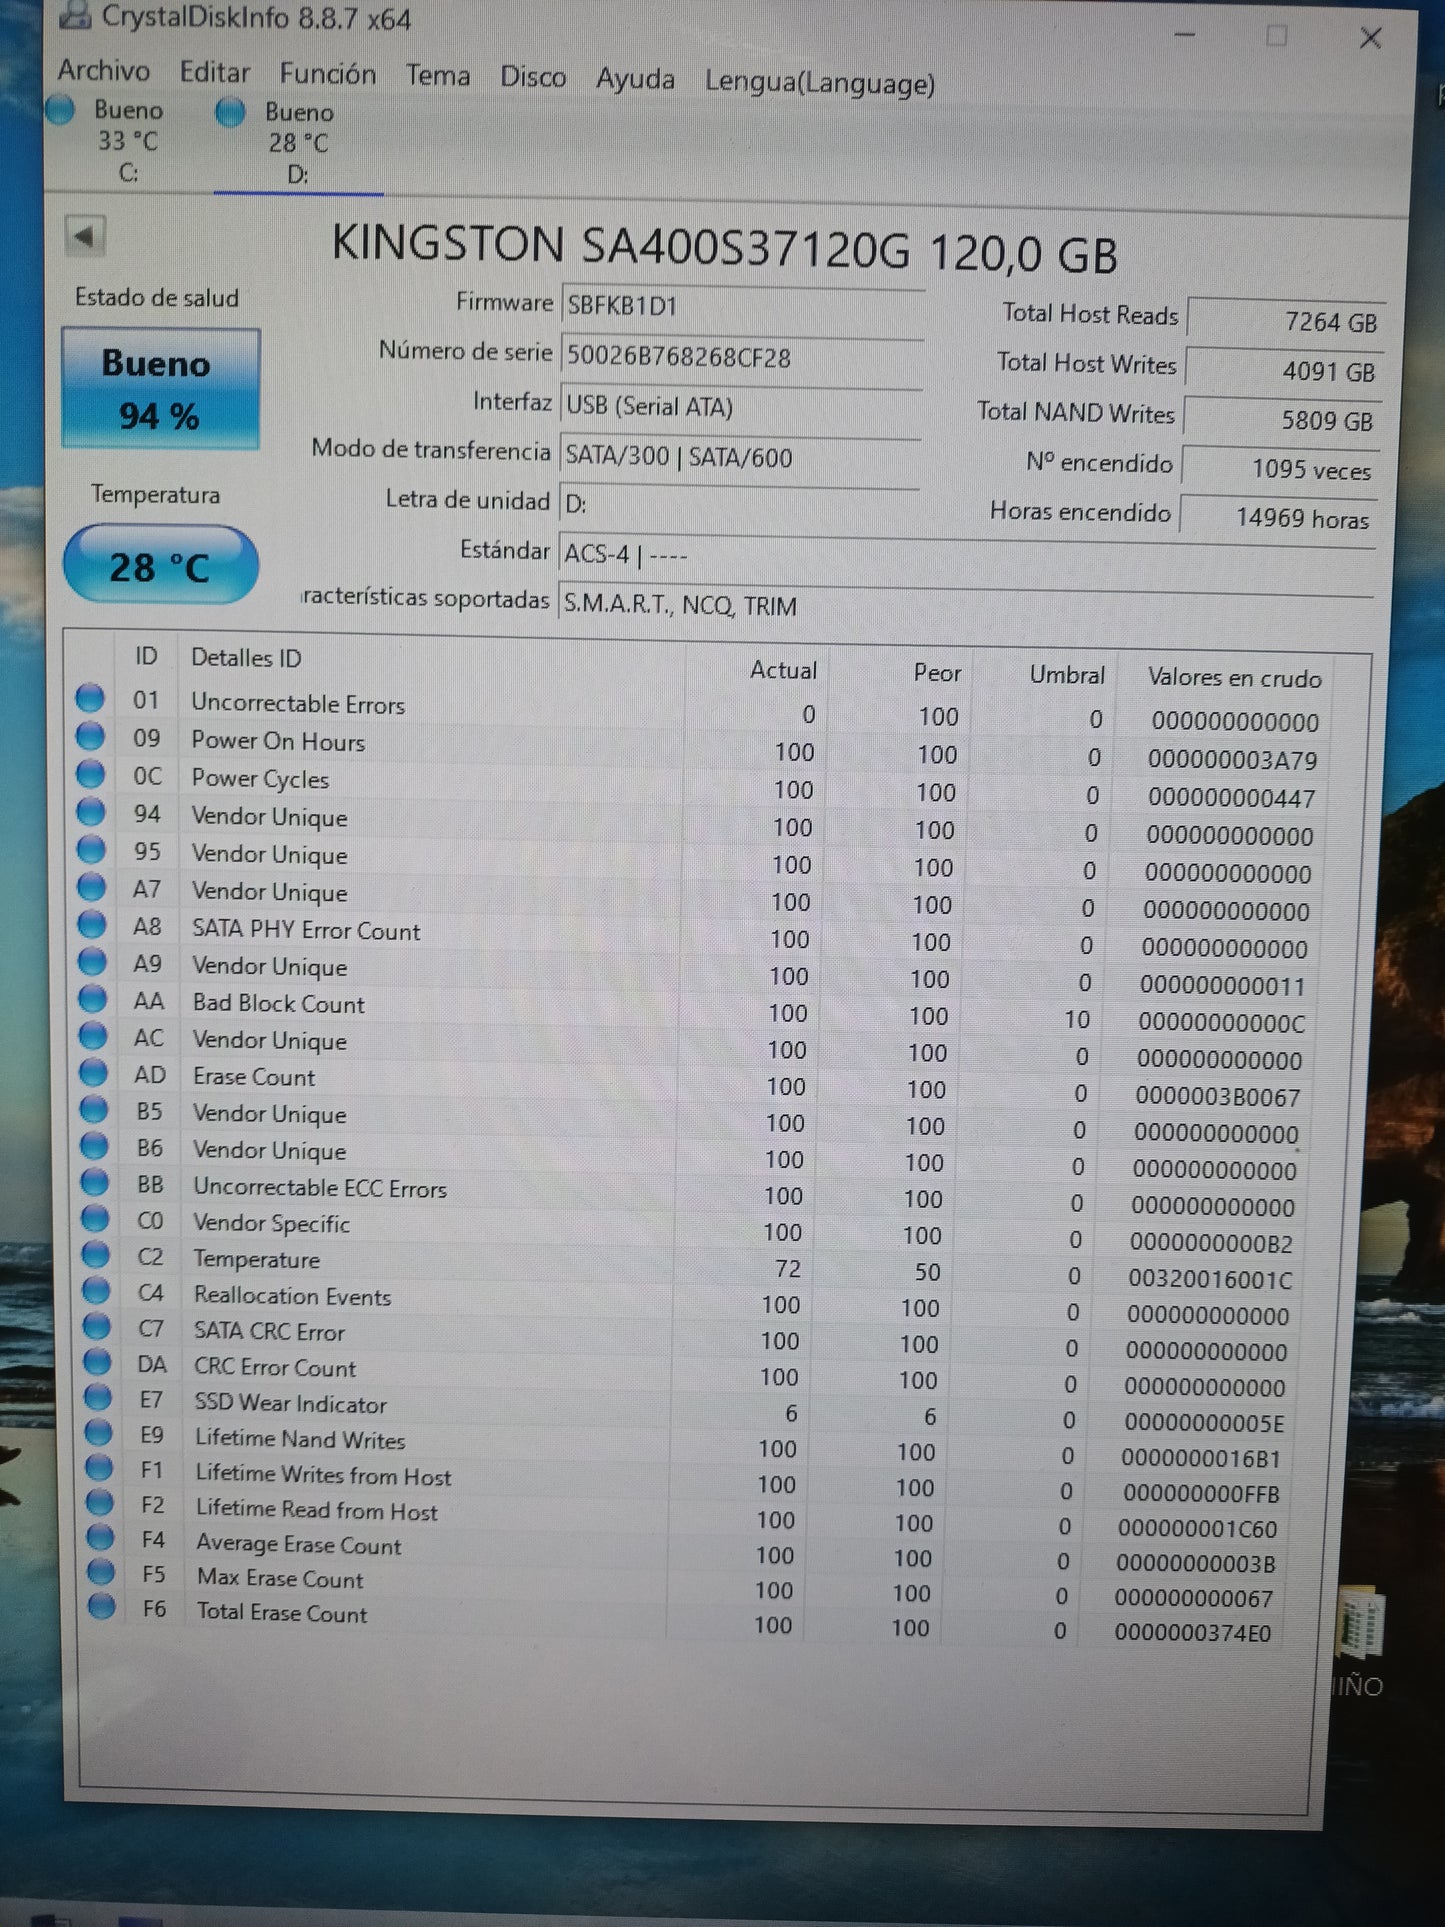1445x1927 pixels.
Task: Click status circle for Reallocation Events row
Action: click(x=96, y=1291)
